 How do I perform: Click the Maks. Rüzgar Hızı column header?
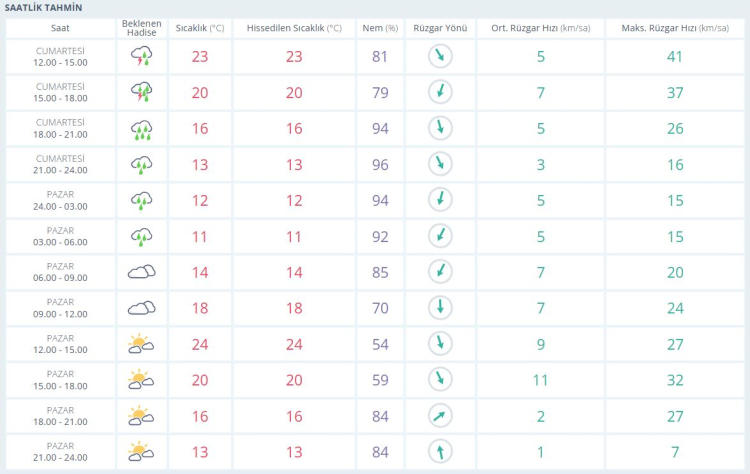pyautogui.click(x=675, y=28)
